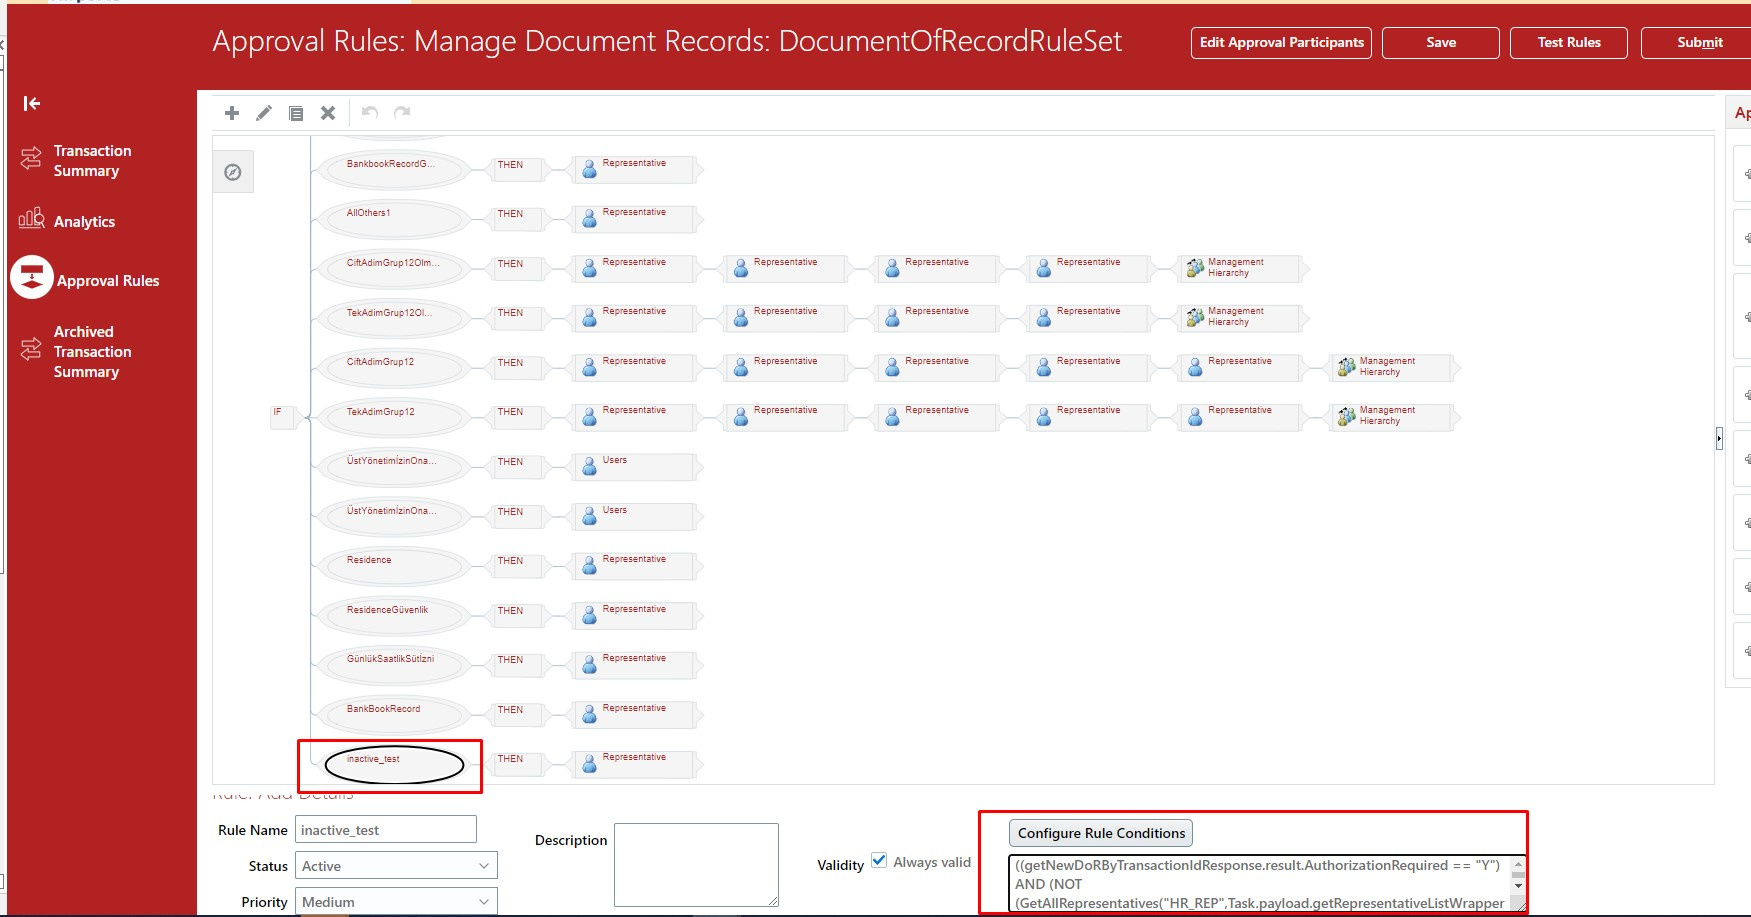Delete the selected rule using the X icon
The width and height of the screenshot is (1751, 917).
click(328, 113)
